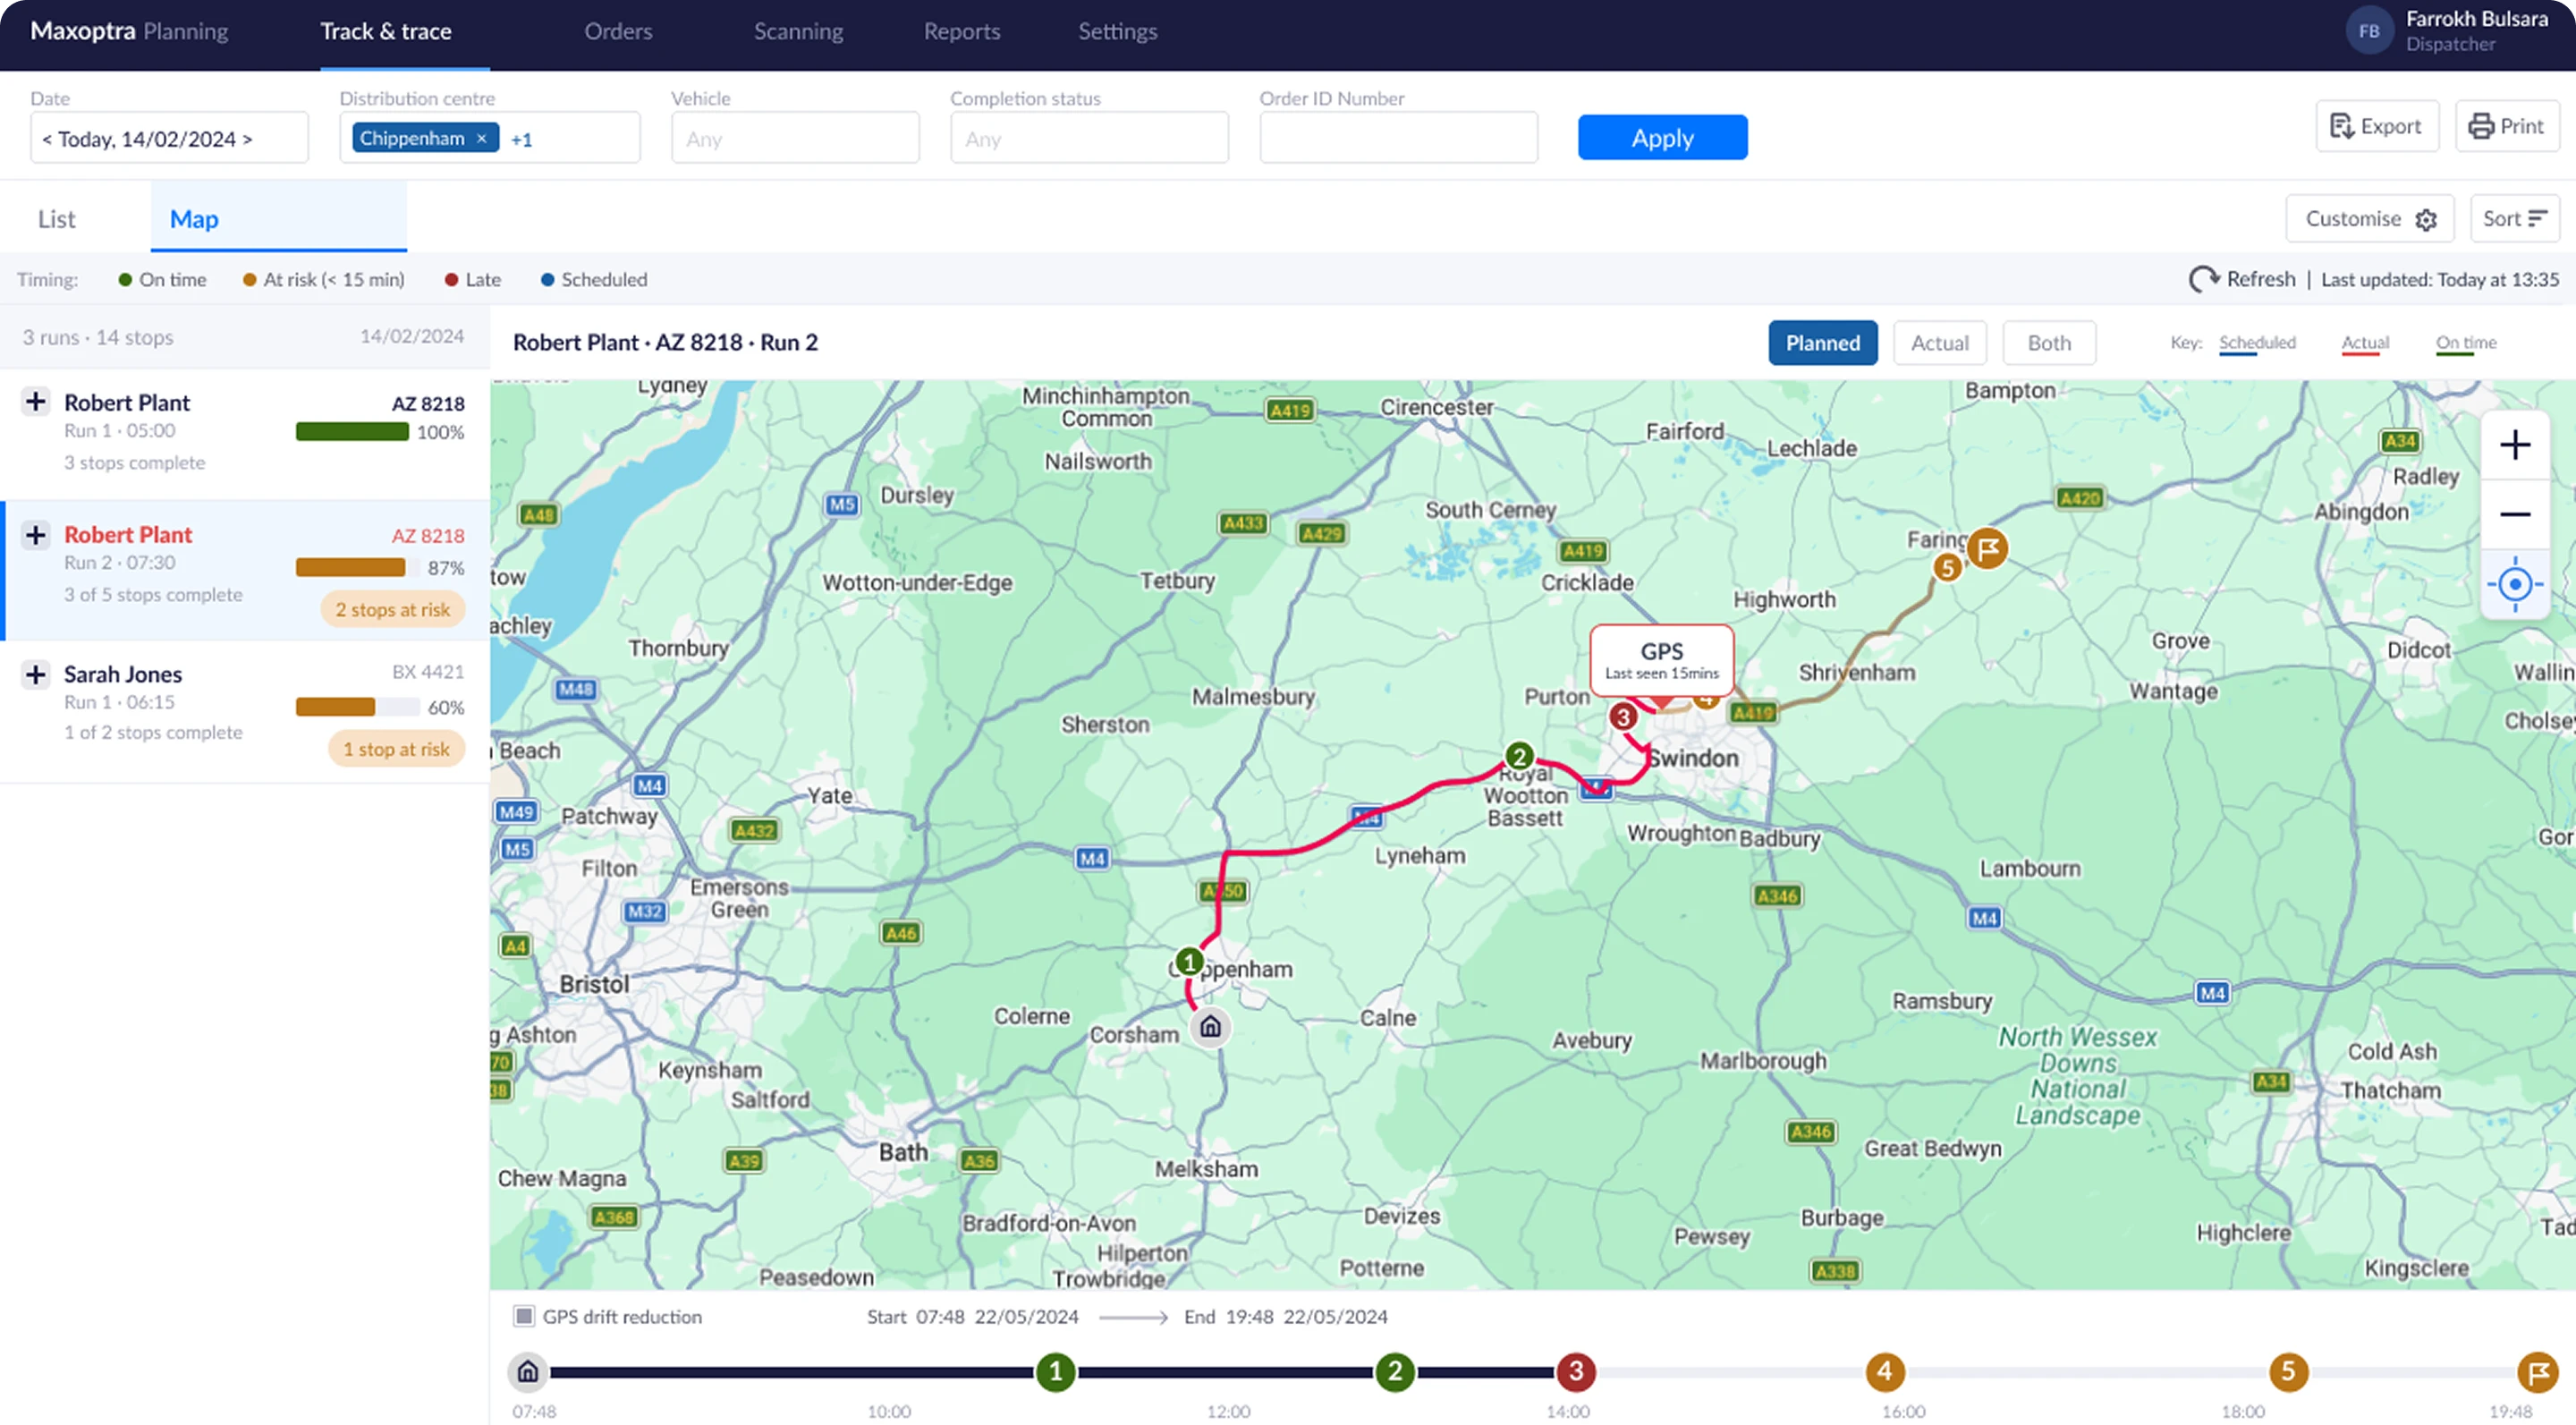Click the Actual key label

(x=2365, y=343)
